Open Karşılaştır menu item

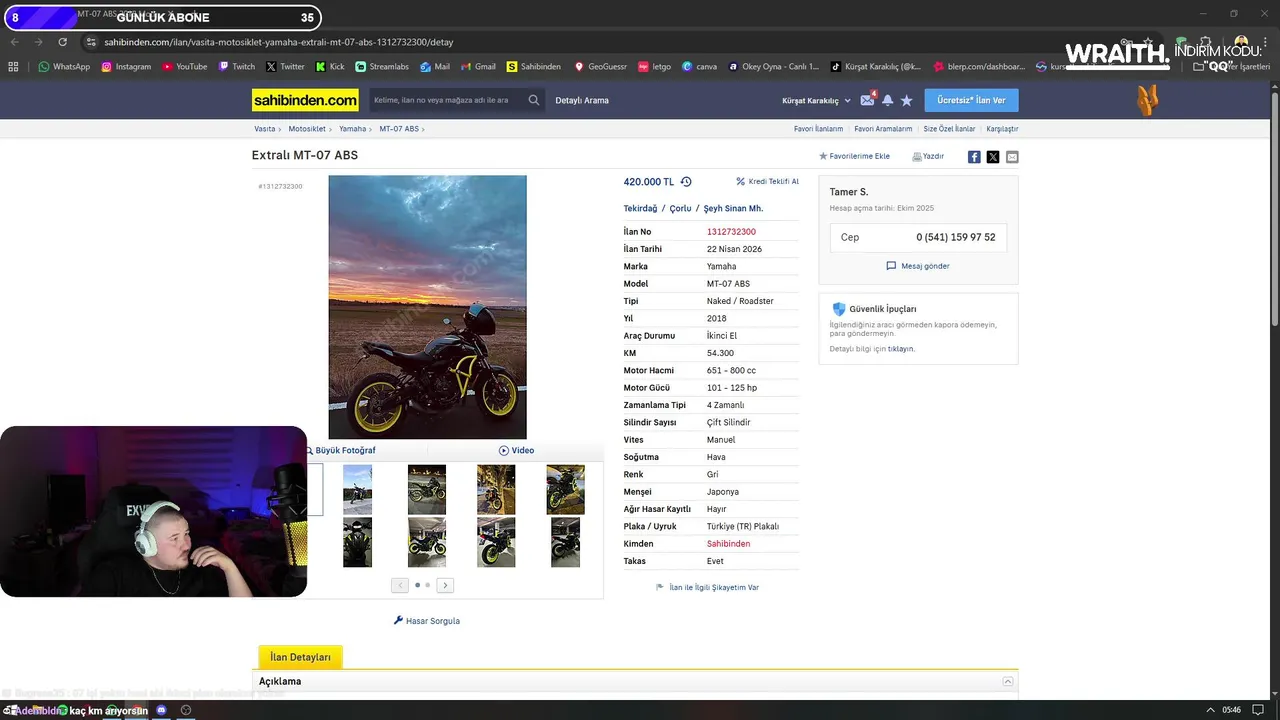click(x=1002, y=129)
